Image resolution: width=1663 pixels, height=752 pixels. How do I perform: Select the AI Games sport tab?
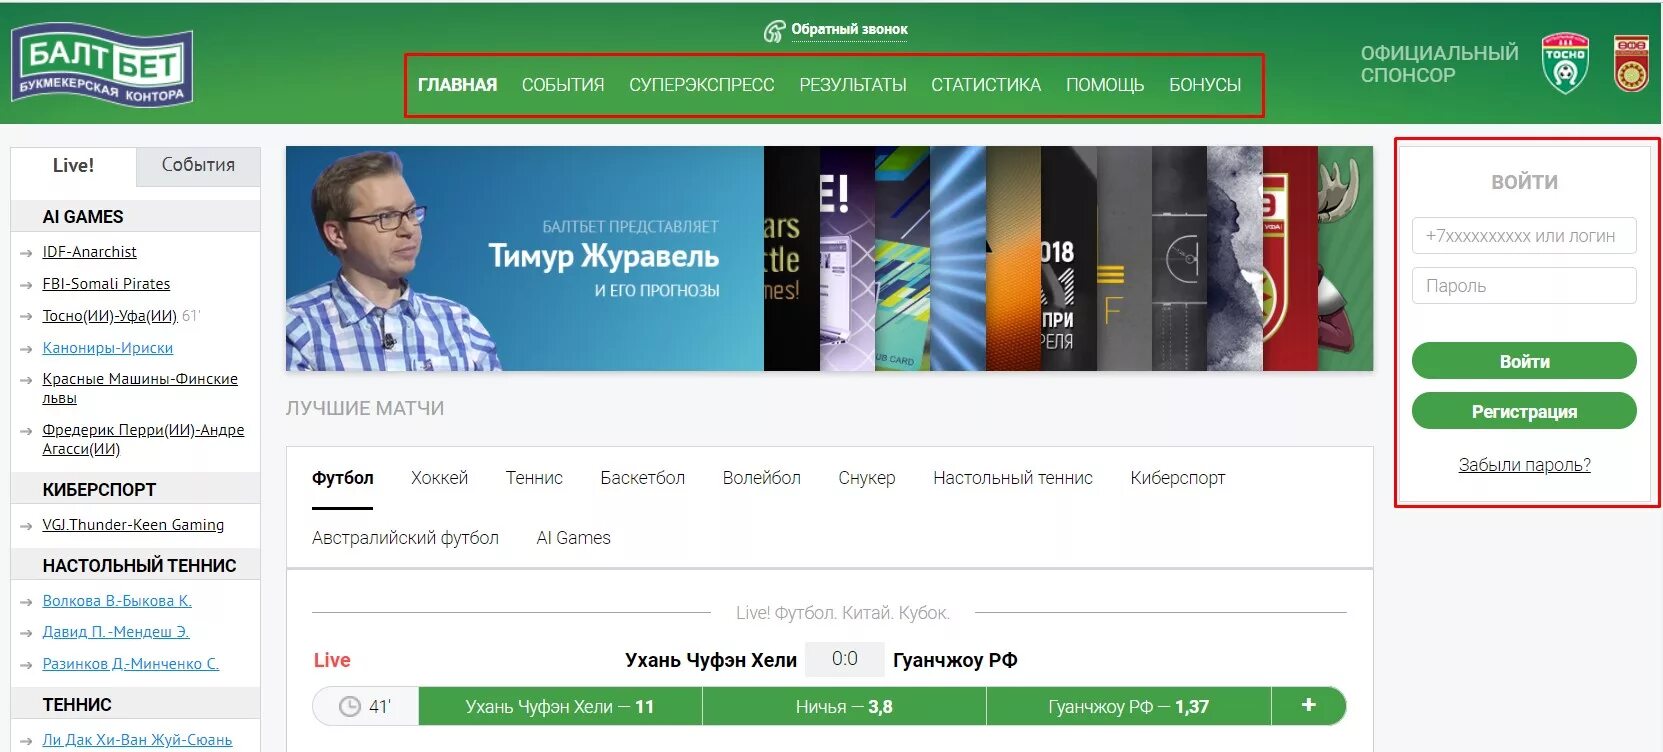[x=573, y=538]
